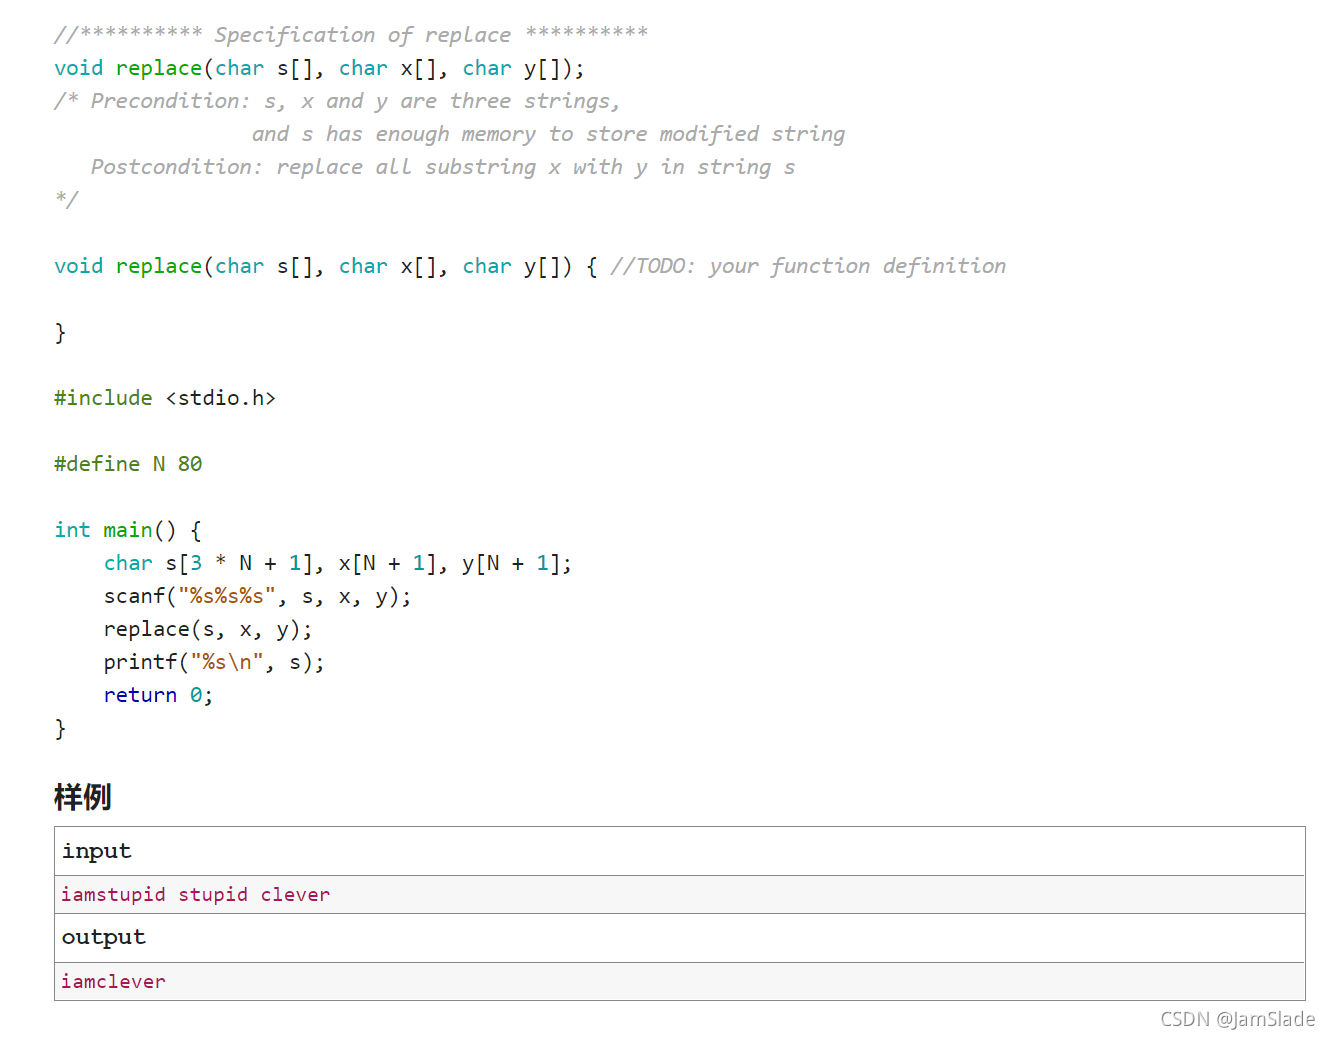Click the scanf("%s%s%s") statement

click(x=258, y=596)
